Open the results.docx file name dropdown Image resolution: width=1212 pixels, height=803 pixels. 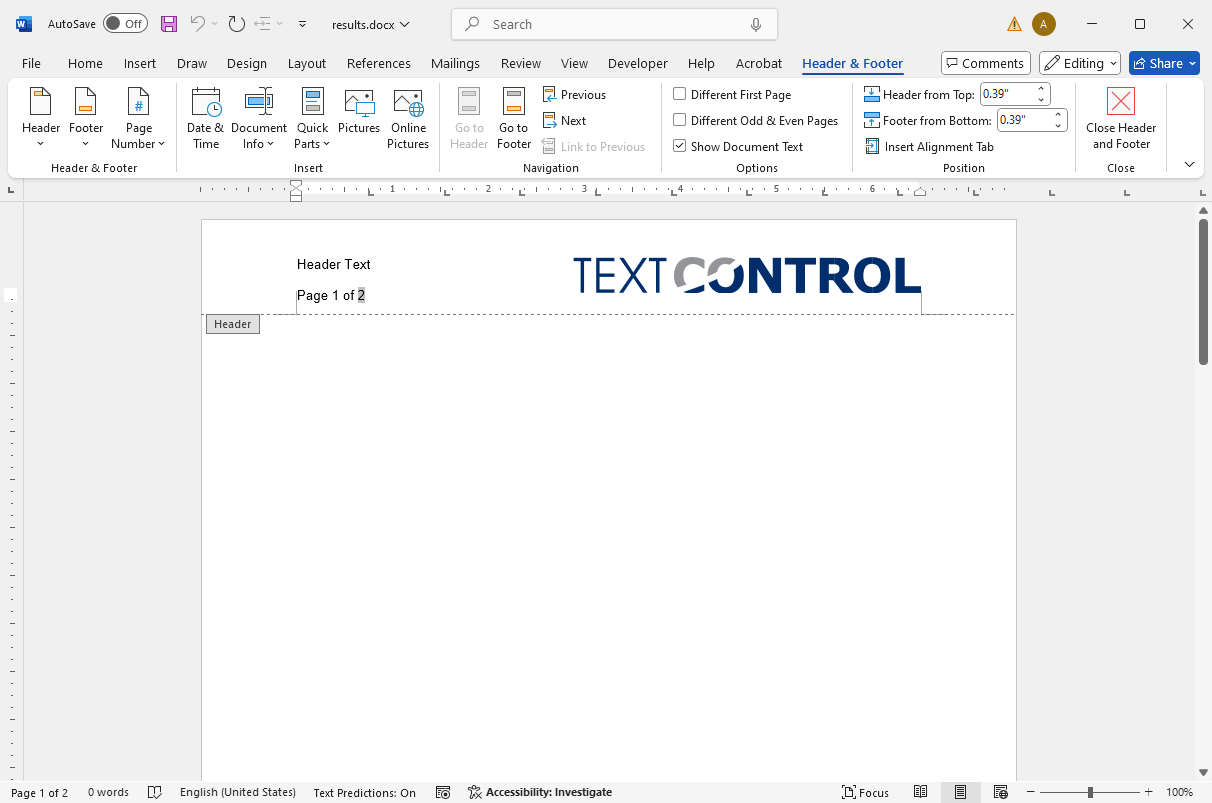click(371, 24)
